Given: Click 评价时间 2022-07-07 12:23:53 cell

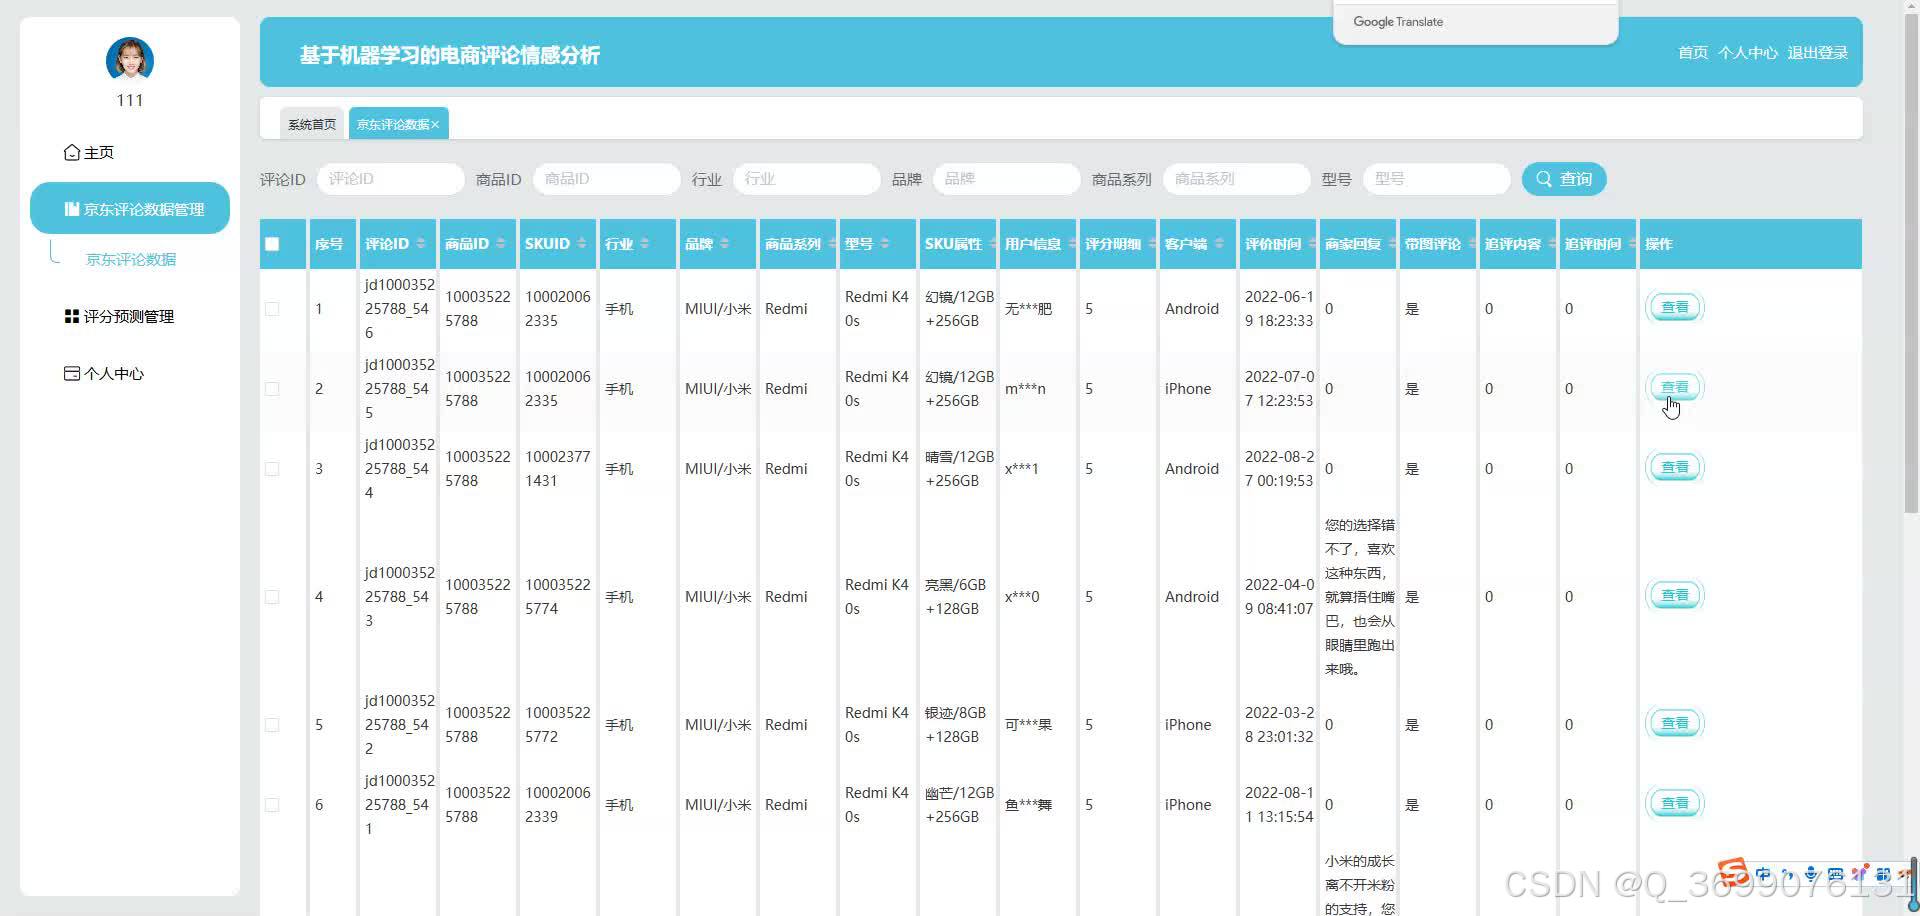Looking at the screenshot, I should tap(1279, 389).
